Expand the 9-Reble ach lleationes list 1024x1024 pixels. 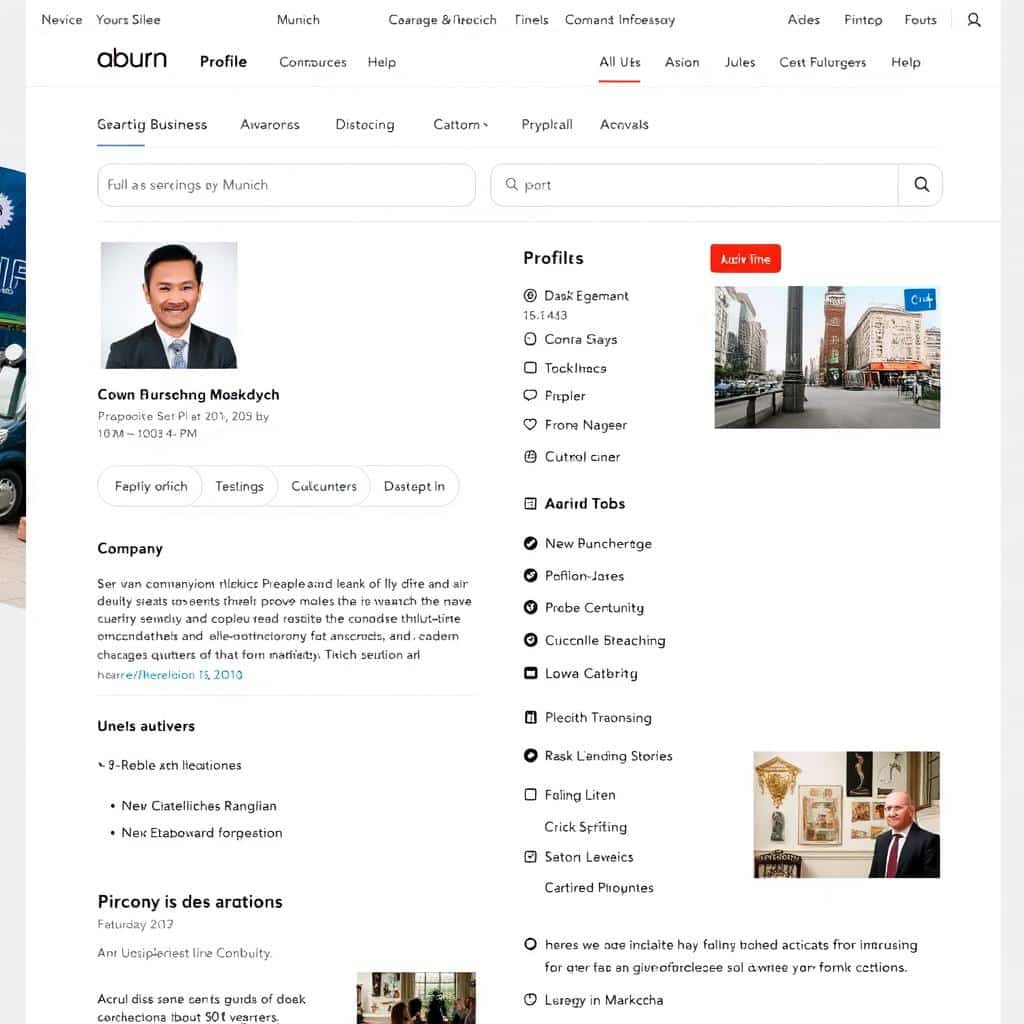(x=102, y=765)
